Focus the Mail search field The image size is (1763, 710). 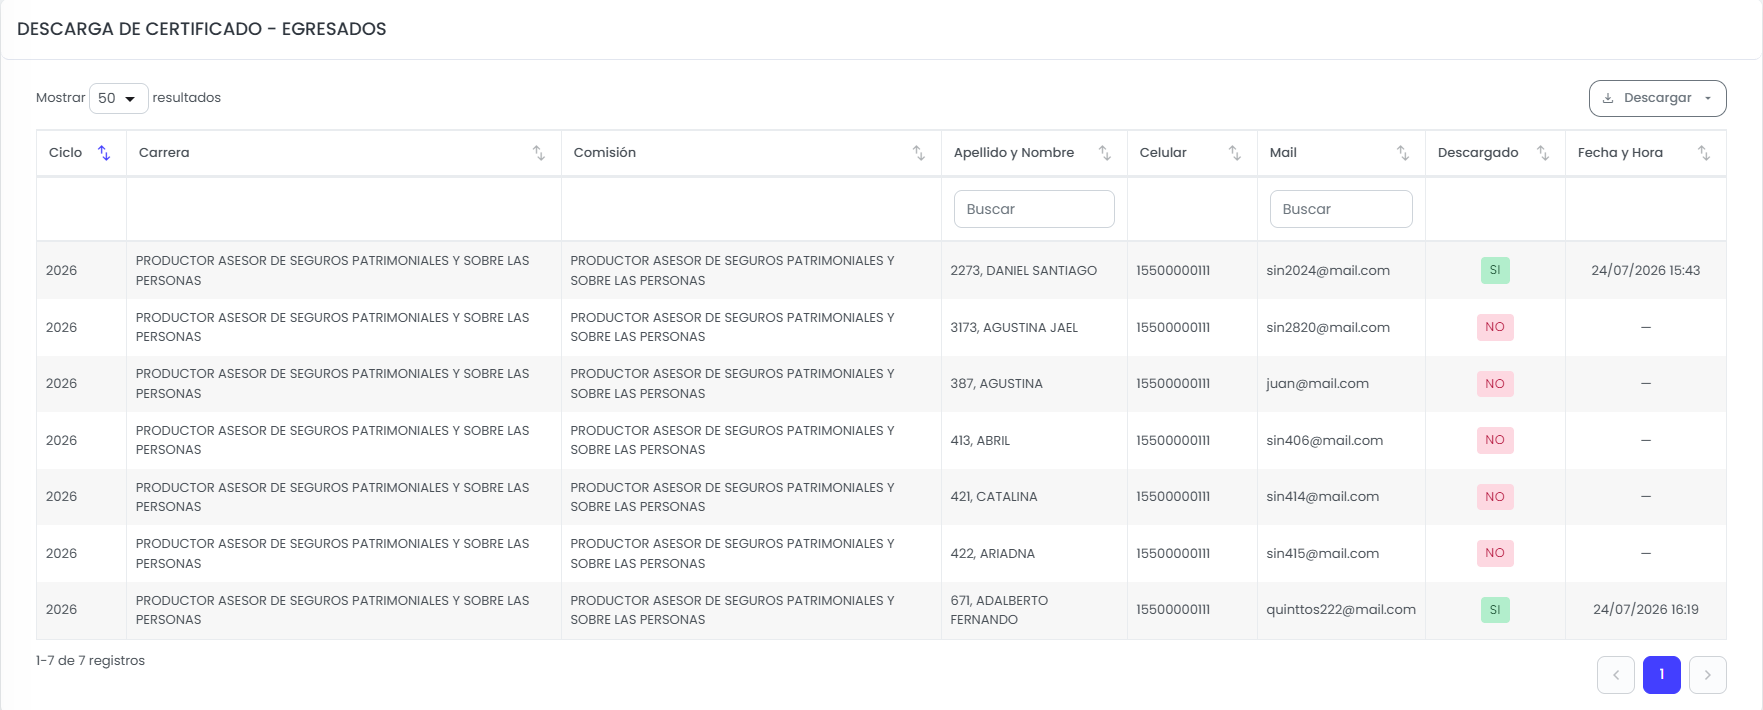(x=1341, y=209)
